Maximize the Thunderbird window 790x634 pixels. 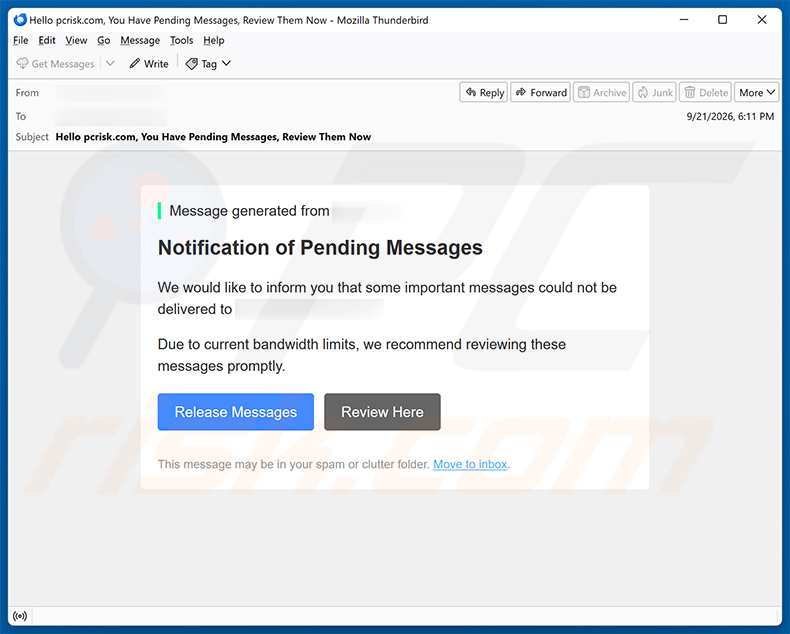click(x=722, y=20)
